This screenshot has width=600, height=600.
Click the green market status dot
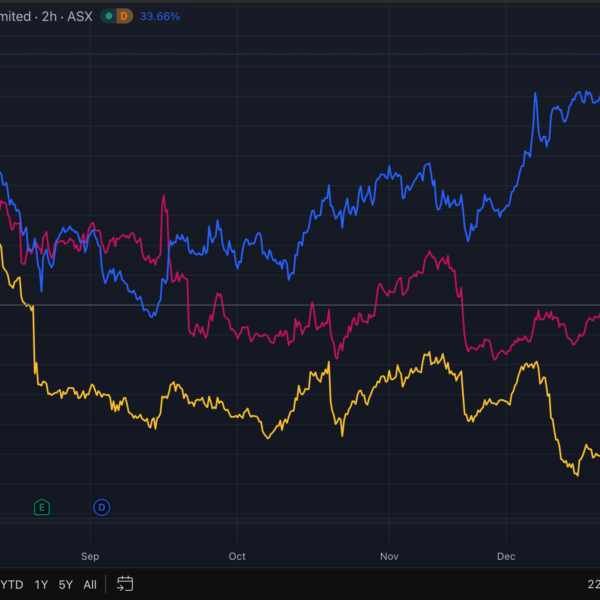click(110, 16)
